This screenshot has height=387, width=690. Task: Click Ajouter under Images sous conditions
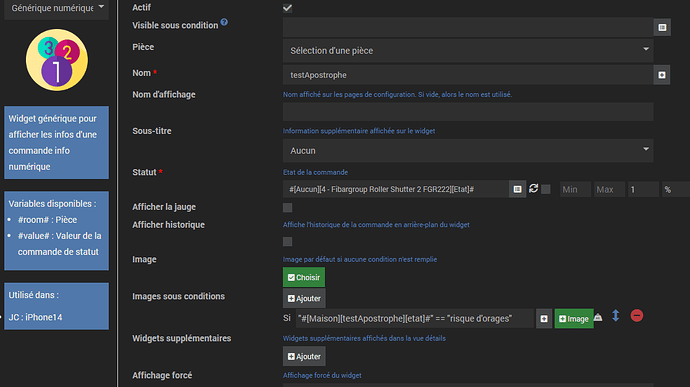point(304,299)
